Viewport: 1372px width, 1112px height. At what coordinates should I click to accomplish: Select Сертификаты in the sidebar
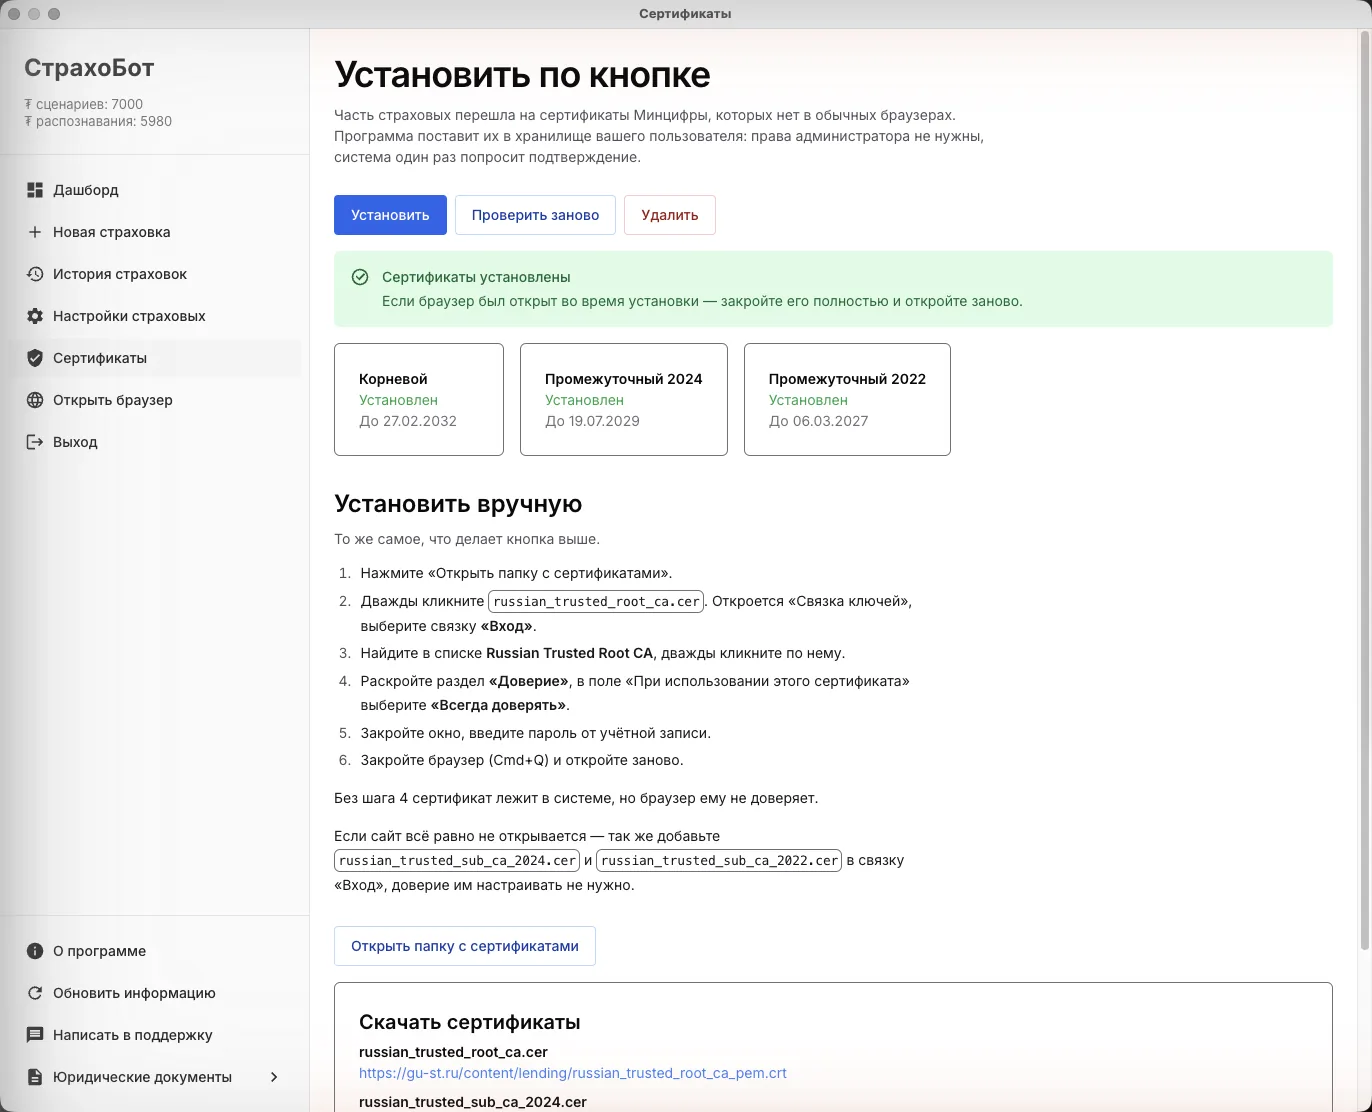[x=155, y=358]
